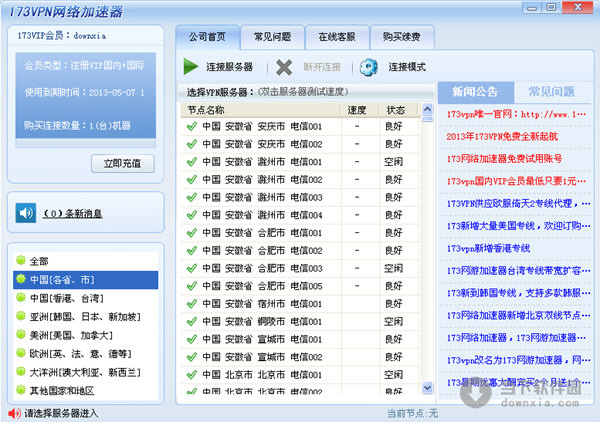Click the speaker icon beside new messages
The width and height of the screenshot is (600, 422).
(x=26, y=213)
